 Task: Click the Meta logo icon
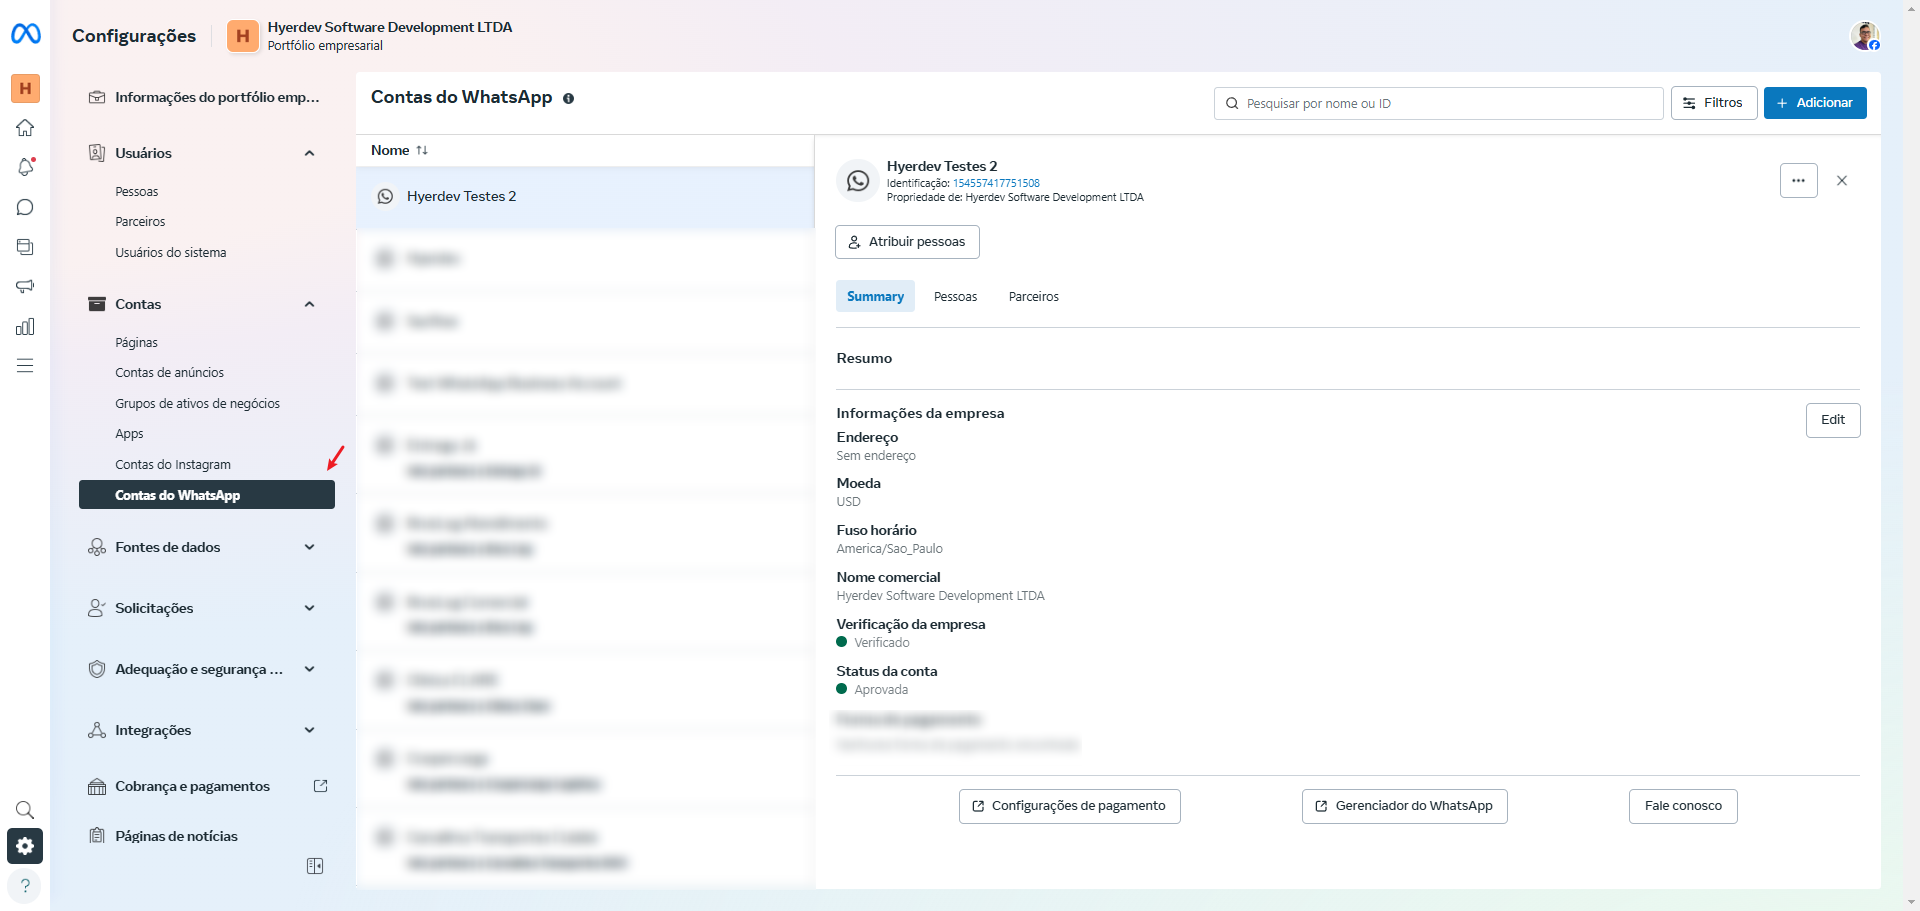click(25, 34)
